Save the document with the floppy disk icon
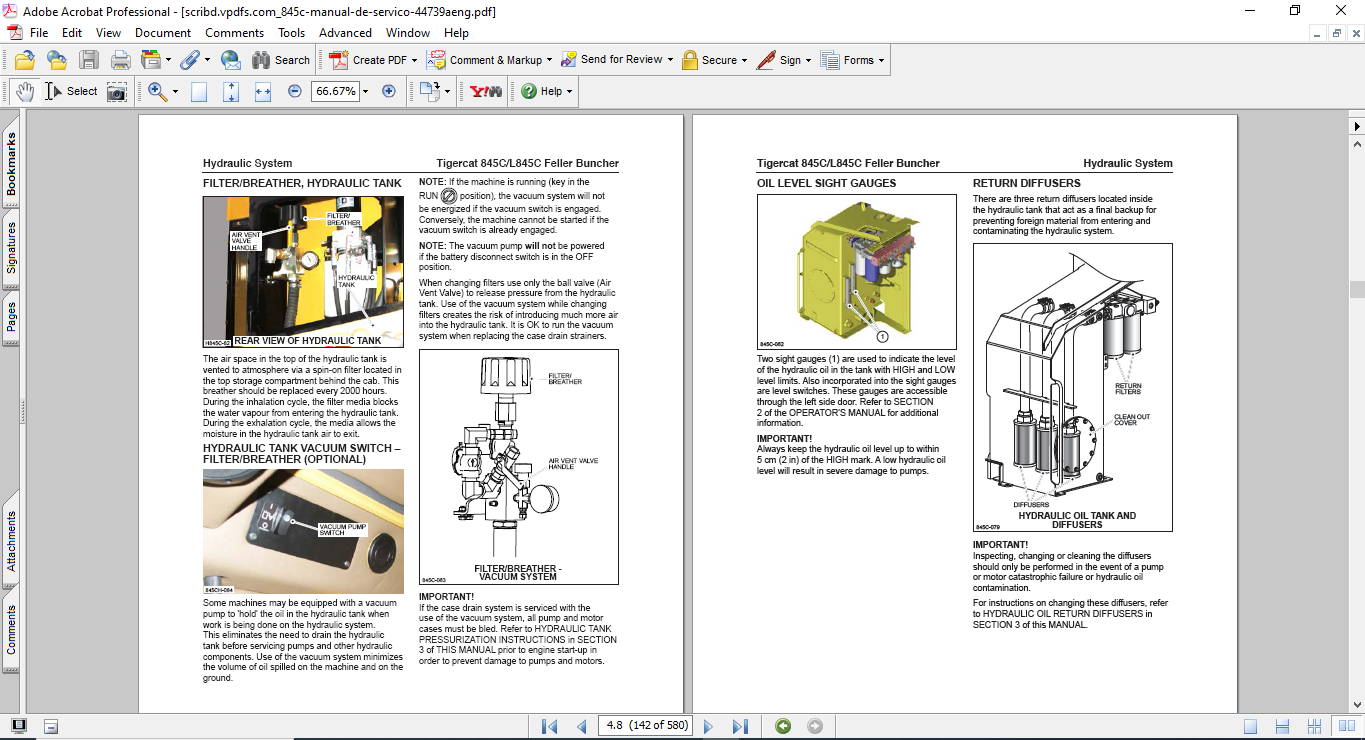This screenshot has height=740, width=1365. [x=89, y=60]
